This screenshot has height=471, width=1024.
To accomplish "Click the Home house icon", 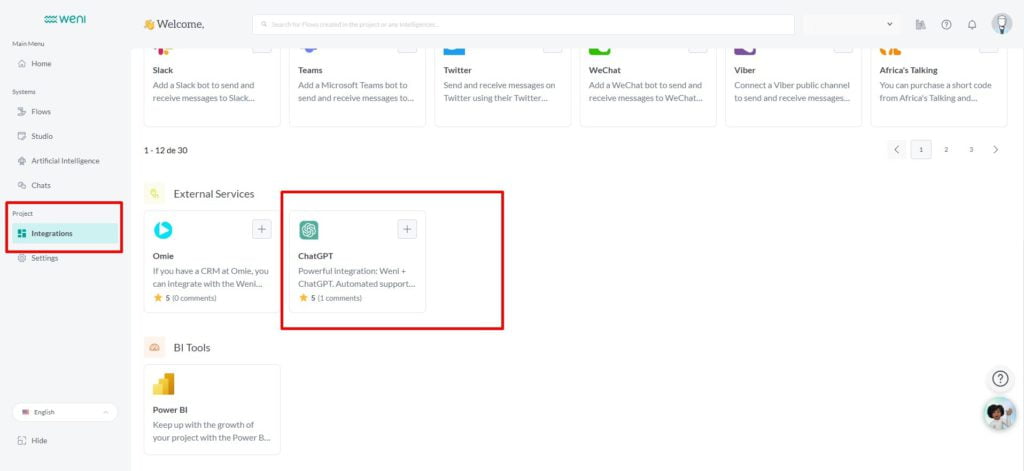I will pos(22,63).
